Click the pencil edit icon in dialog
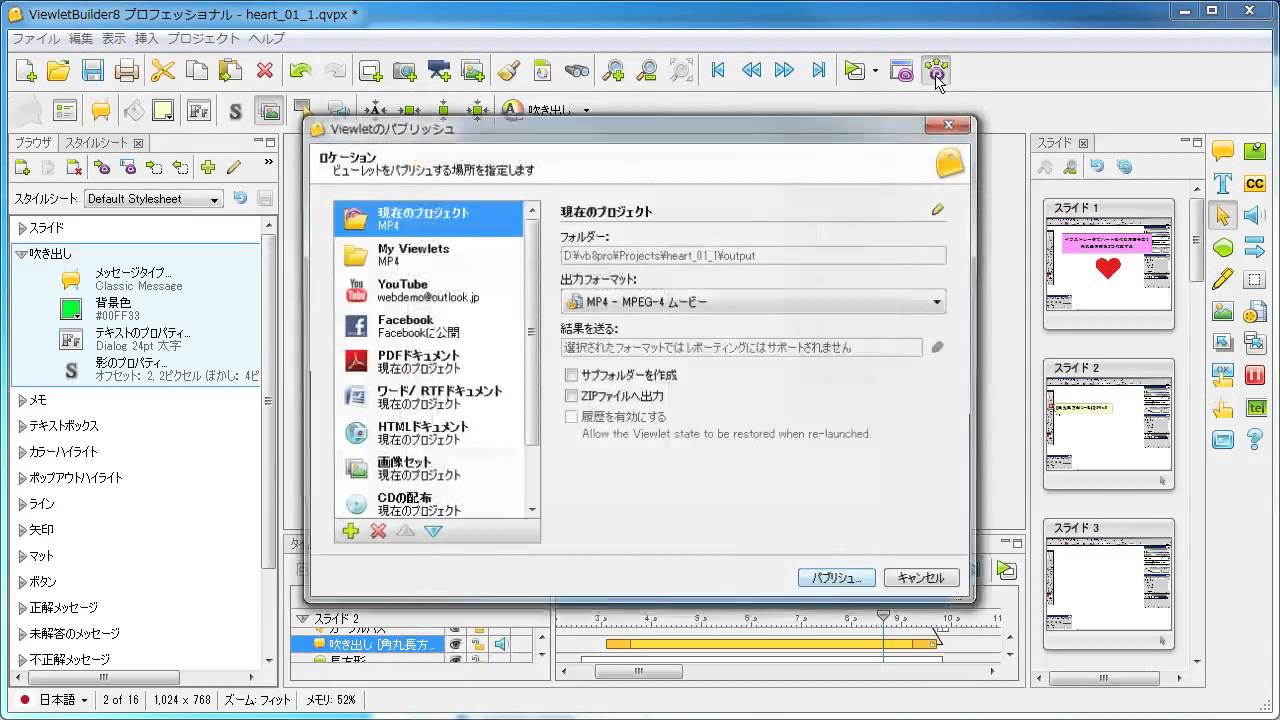This screenshot has height=720, width=1280. tap(937, 210)
